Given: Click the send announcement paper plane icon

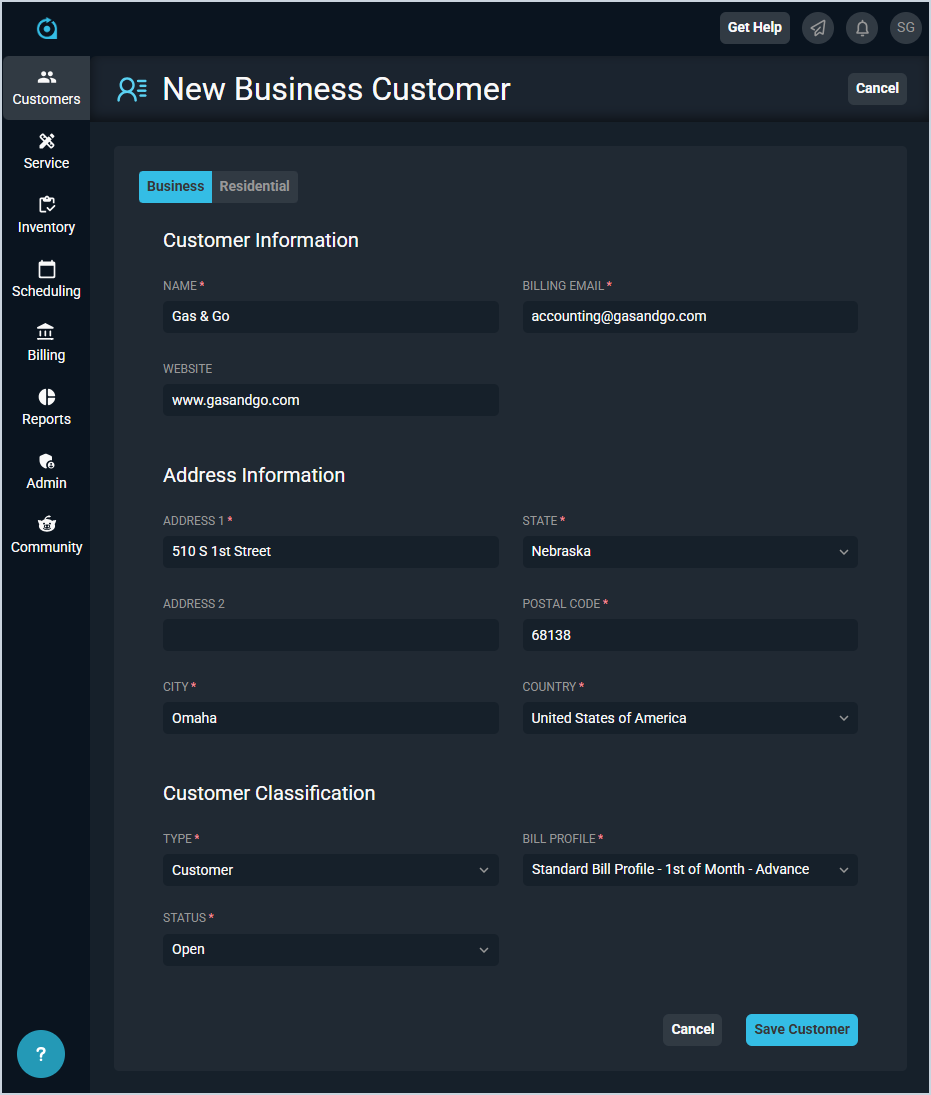Looking at the screenshot, I should click(x=817, y=27).
